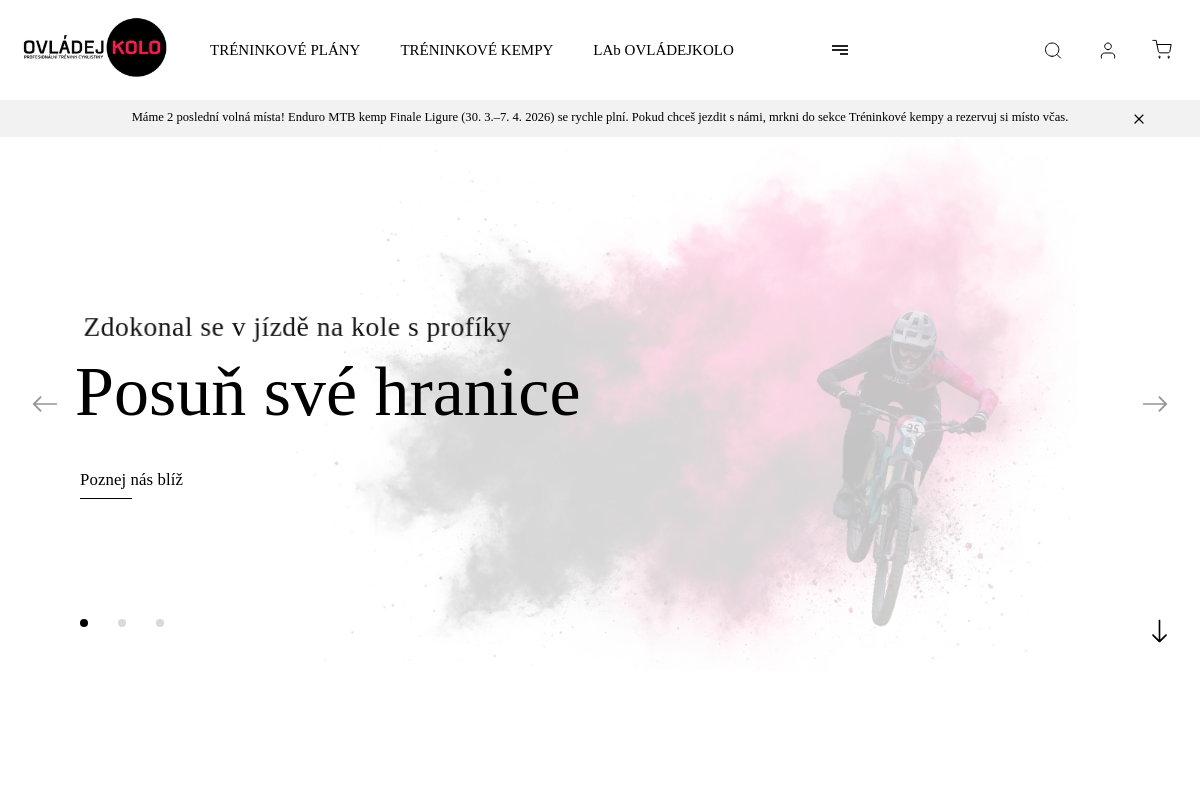Click the Ovládej Kolo logo
The image size is (1200, 800).
click(x=95, y=47)
